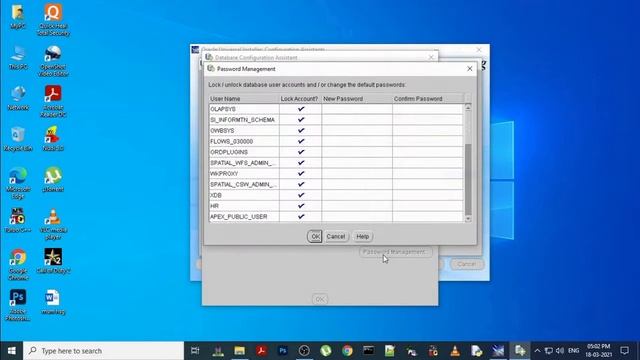
Task: Close the Password Management dialog
Action: pyautogui.click(x=470, y=69)
